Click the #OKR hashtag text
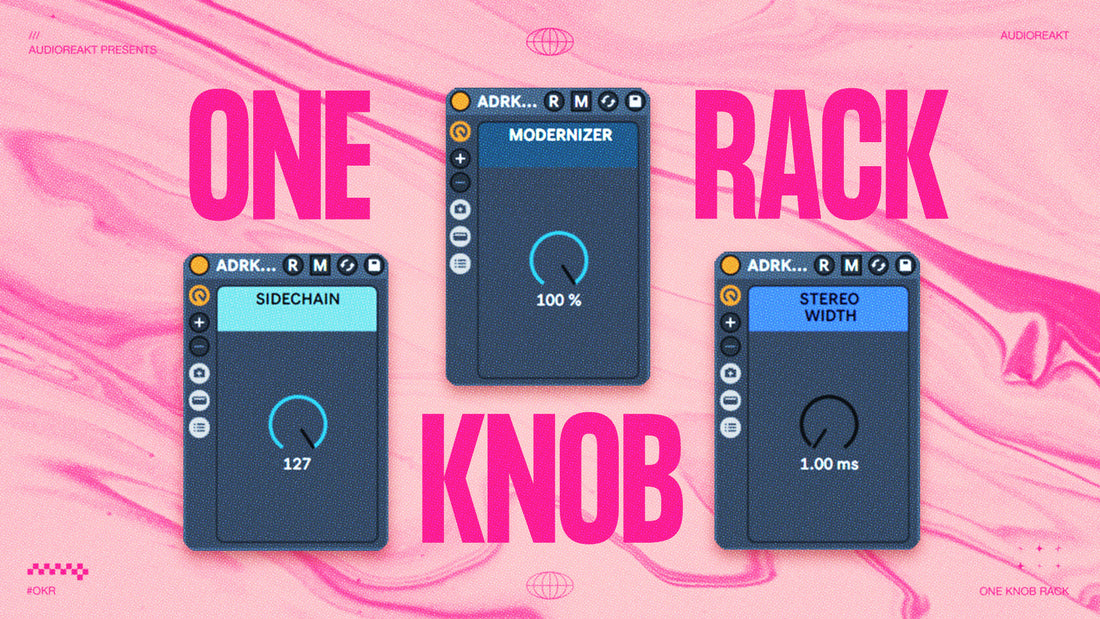This screenshot has width=1100, height=619. (x=41, y=591)
